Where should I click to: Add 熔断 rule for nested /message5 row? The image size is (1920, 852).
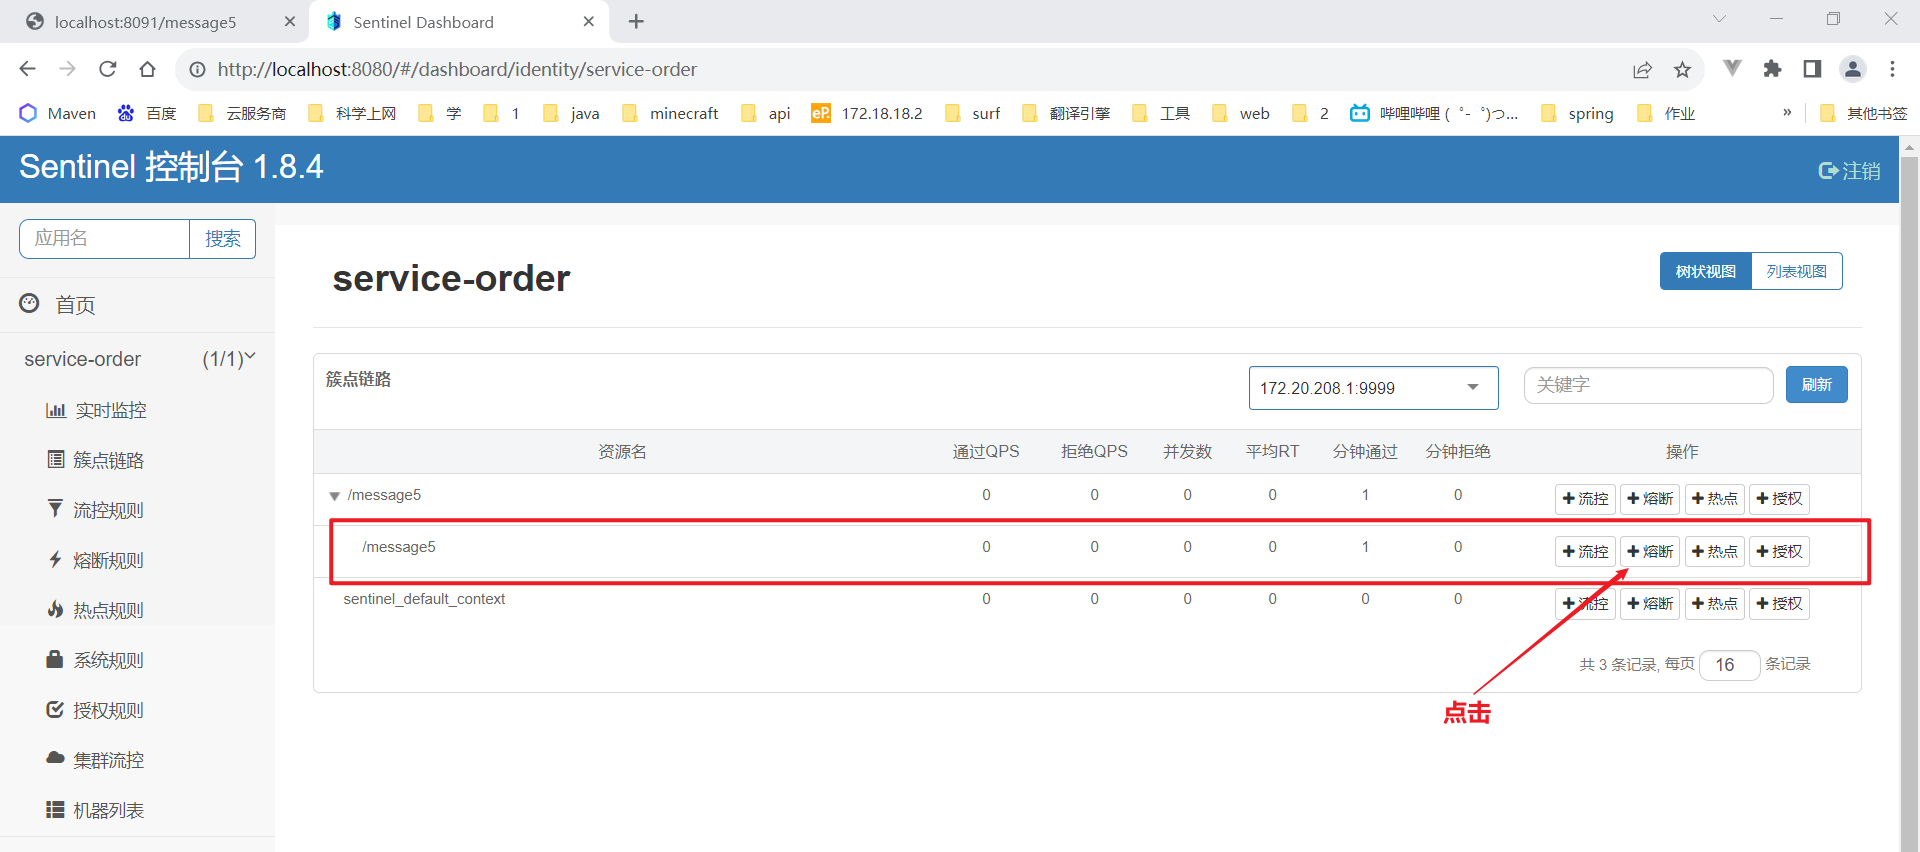click(x=1650, y=551)
